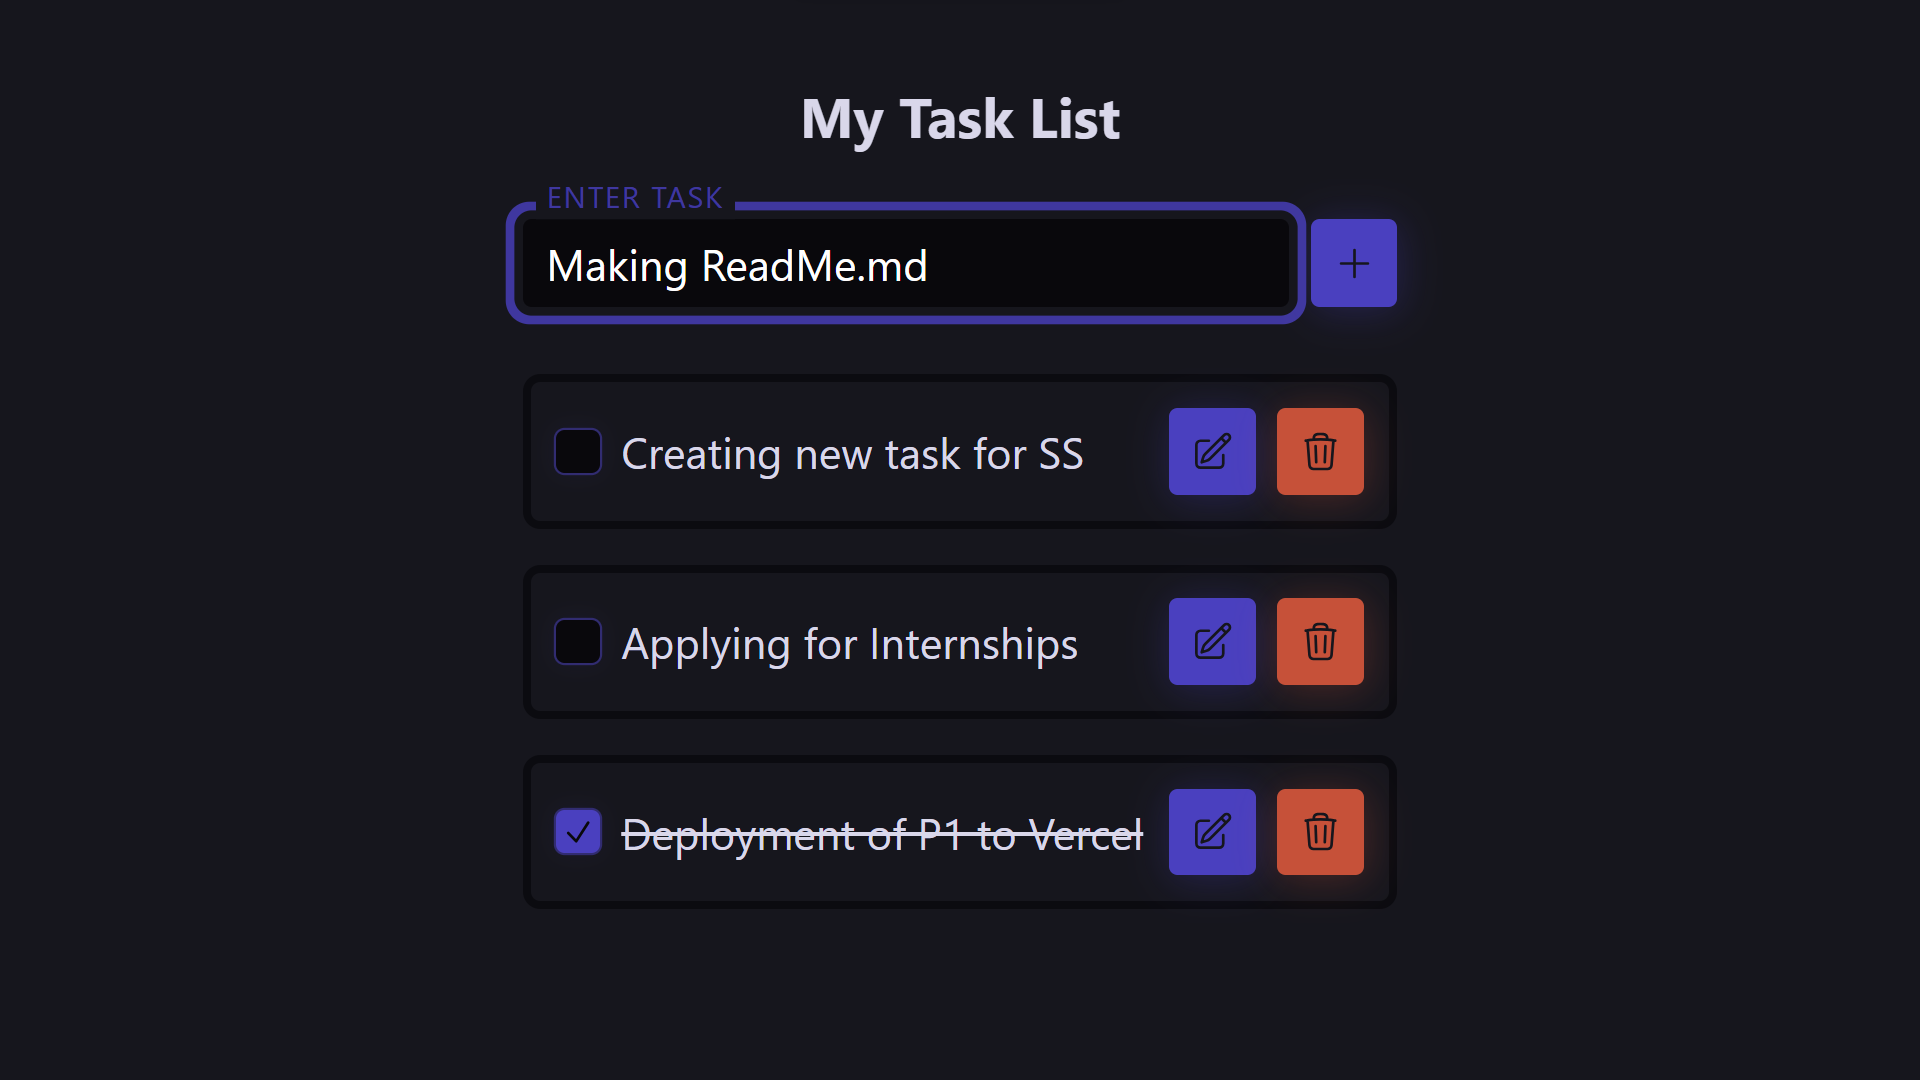Check off 'Creating new task for SS'

[578, 451]
